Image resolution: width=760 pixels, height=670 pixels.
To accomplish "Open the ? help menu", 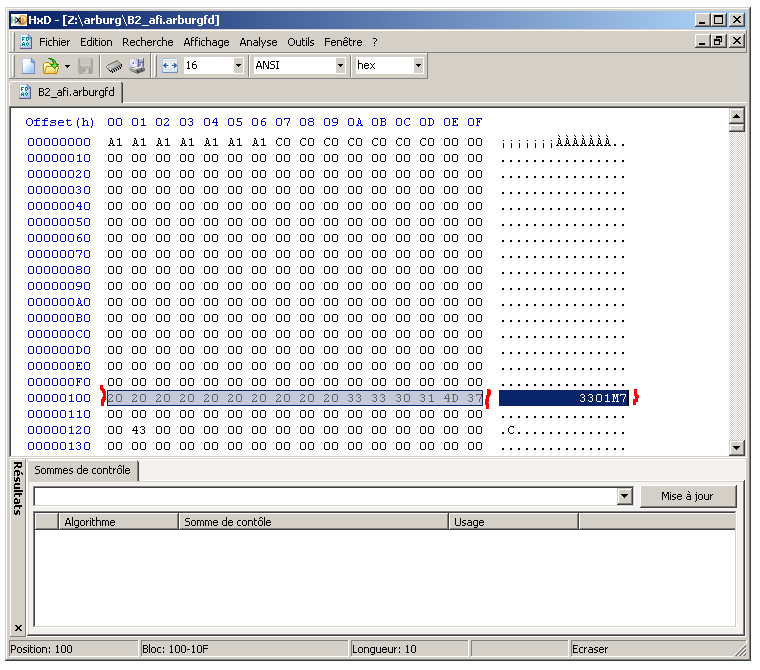I will coord(375,42).
